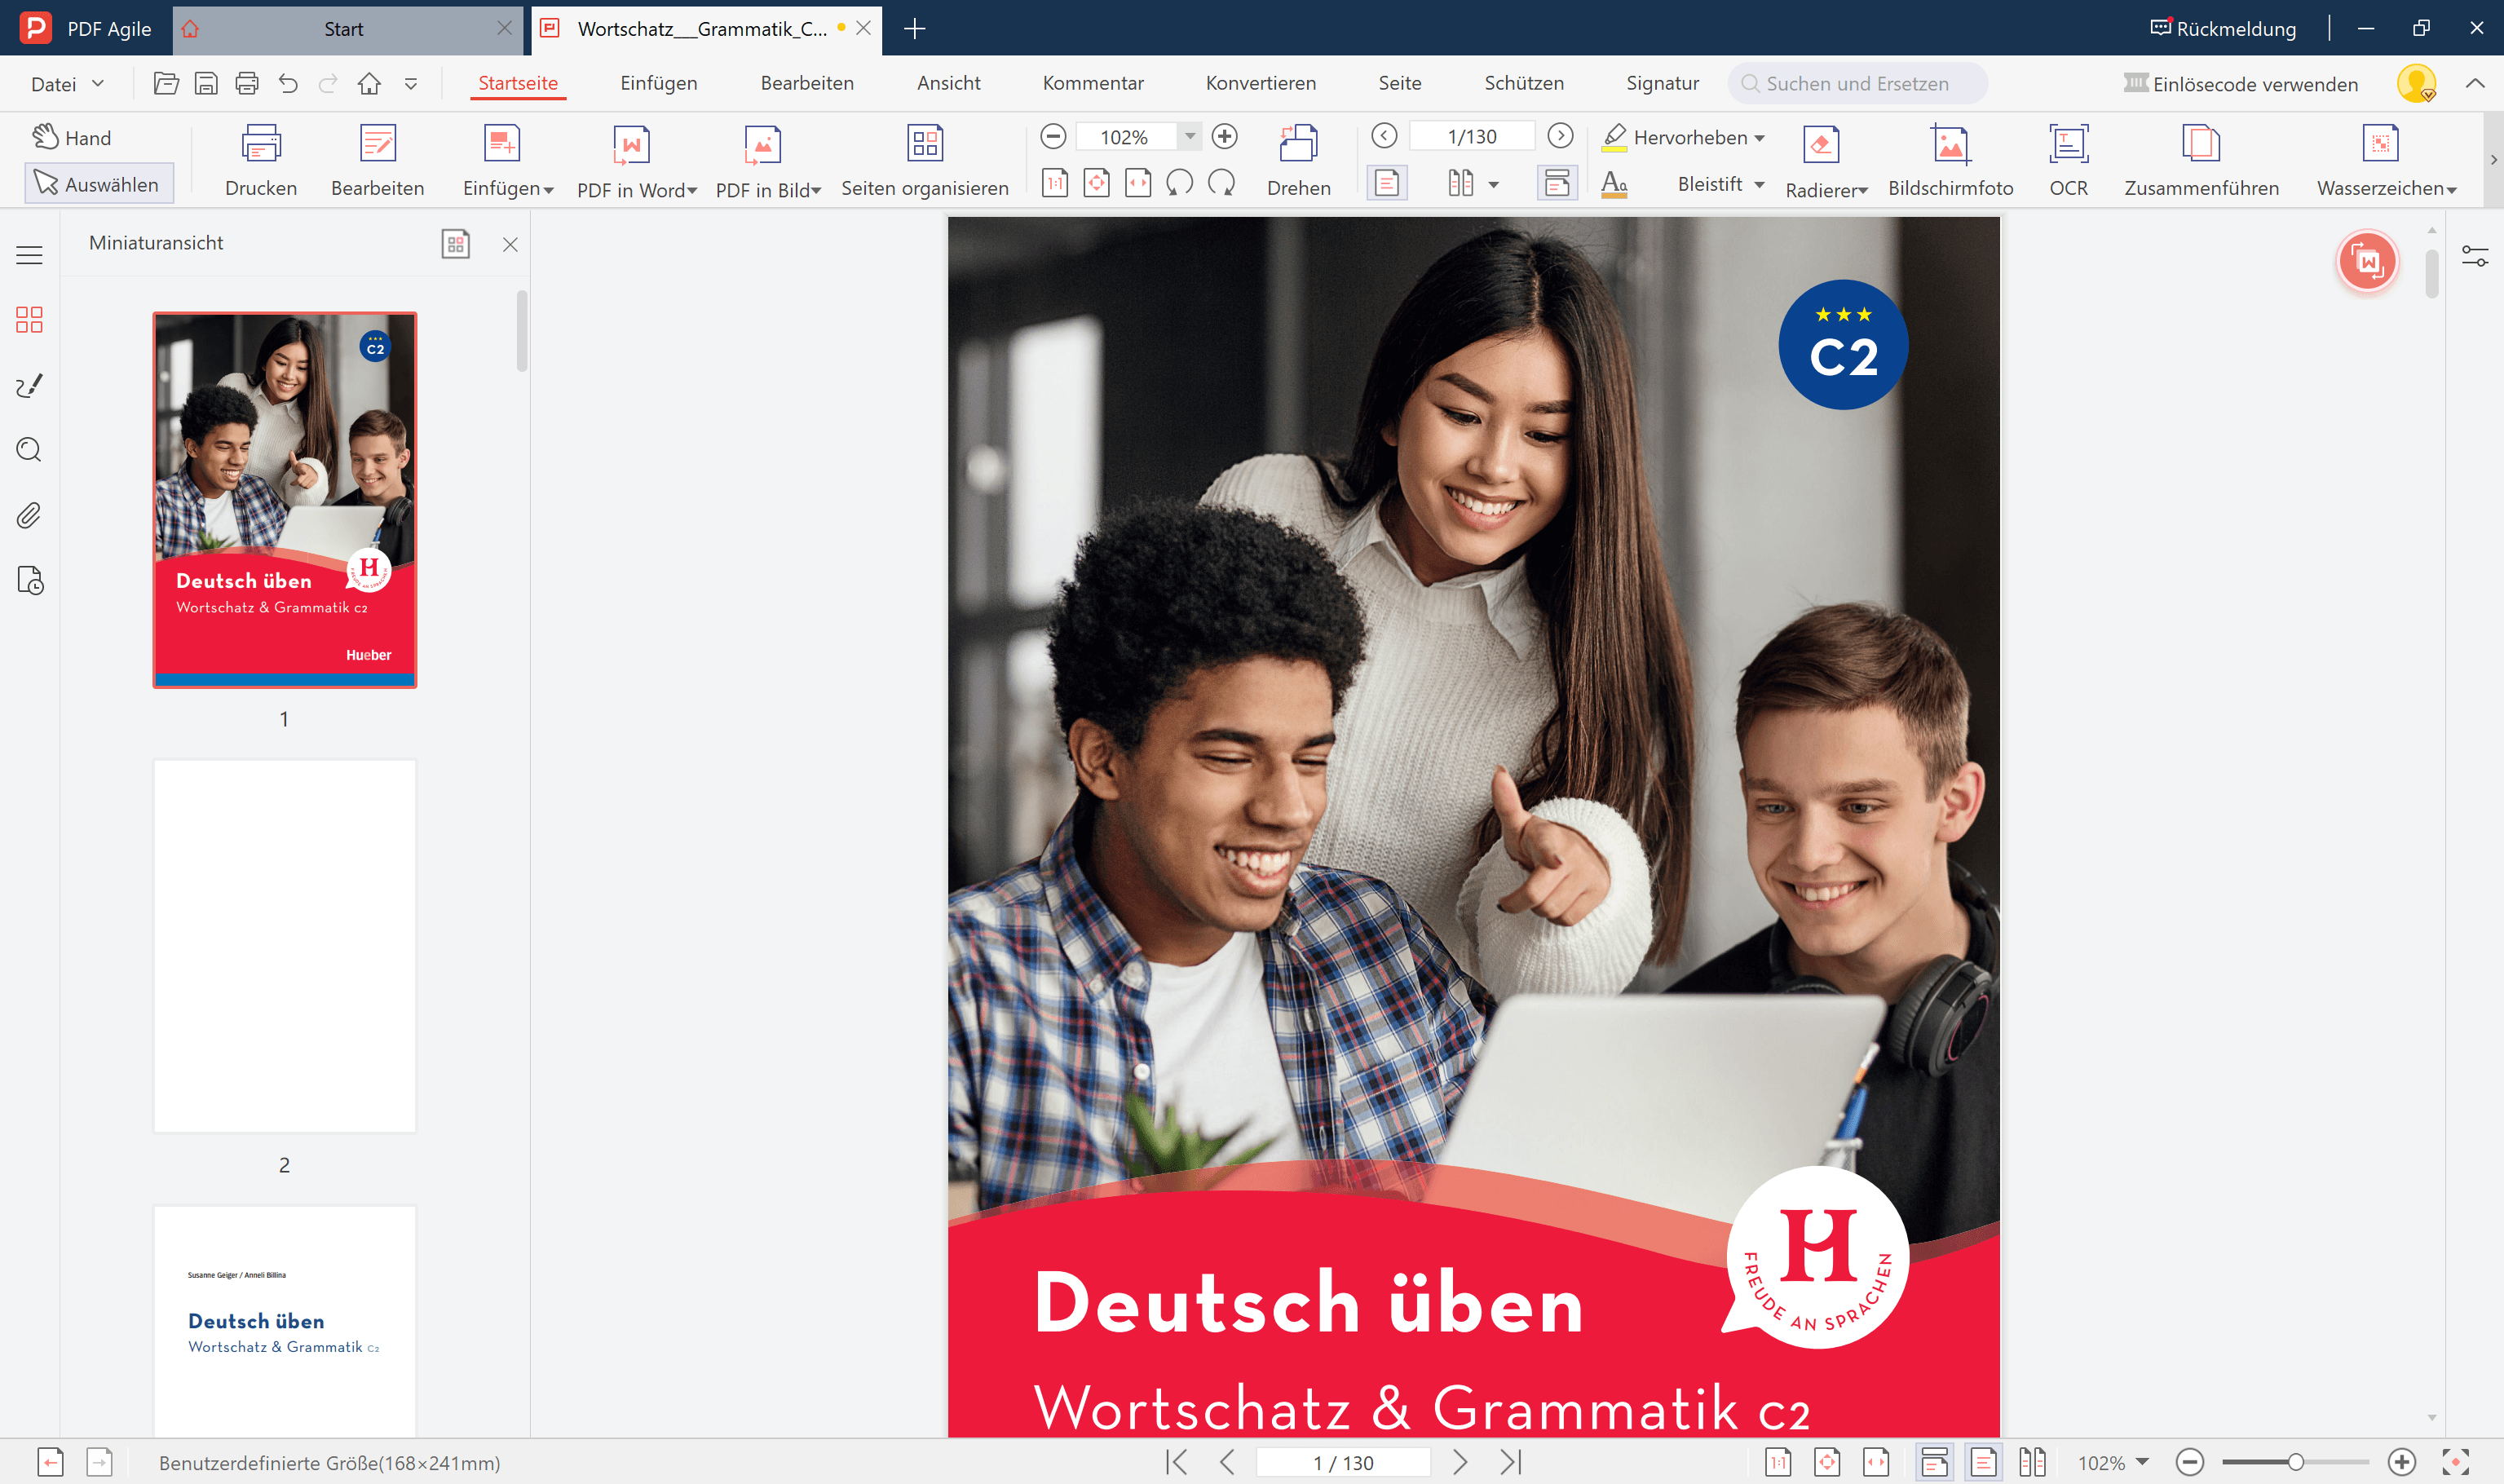
Task: Click the Drucken button
Action: pyautogui.click(x=261, y=160)
